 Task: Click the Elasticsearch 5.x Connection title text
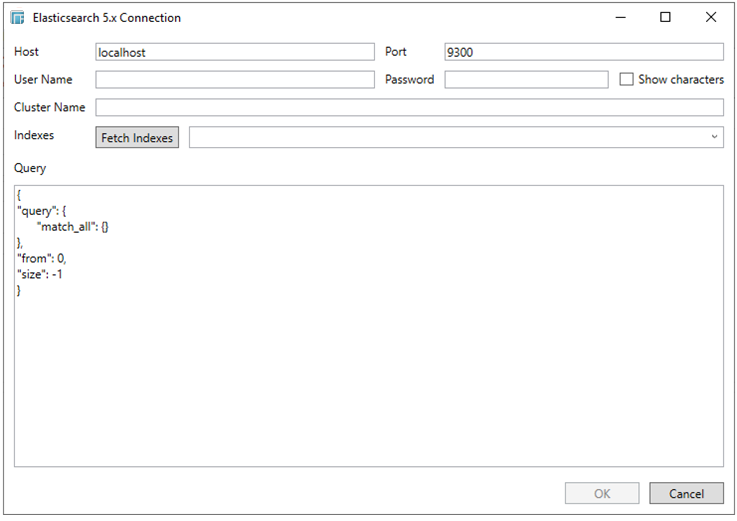(x=109, y=18)
